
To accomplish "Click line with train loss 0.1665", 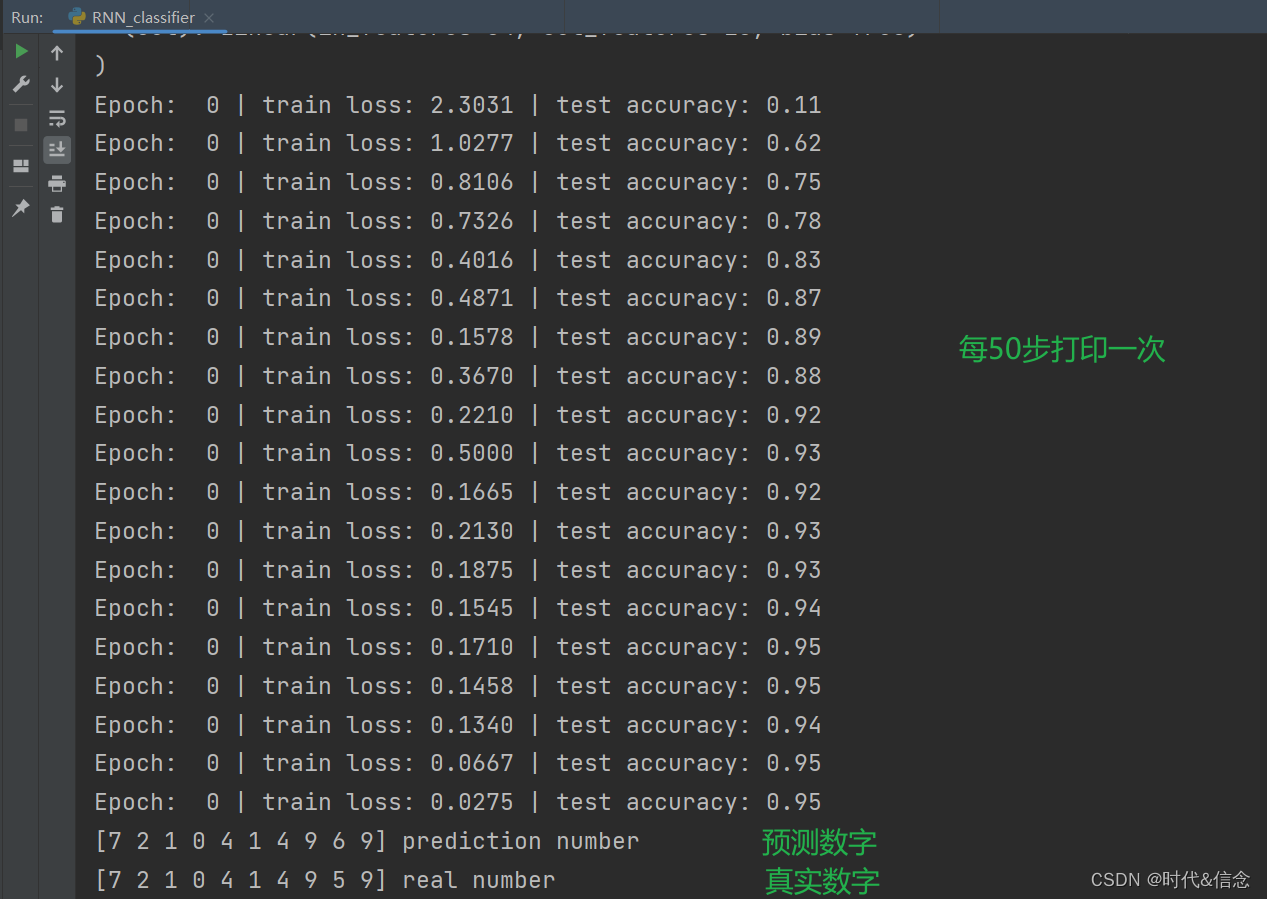I will coord(458,493).
